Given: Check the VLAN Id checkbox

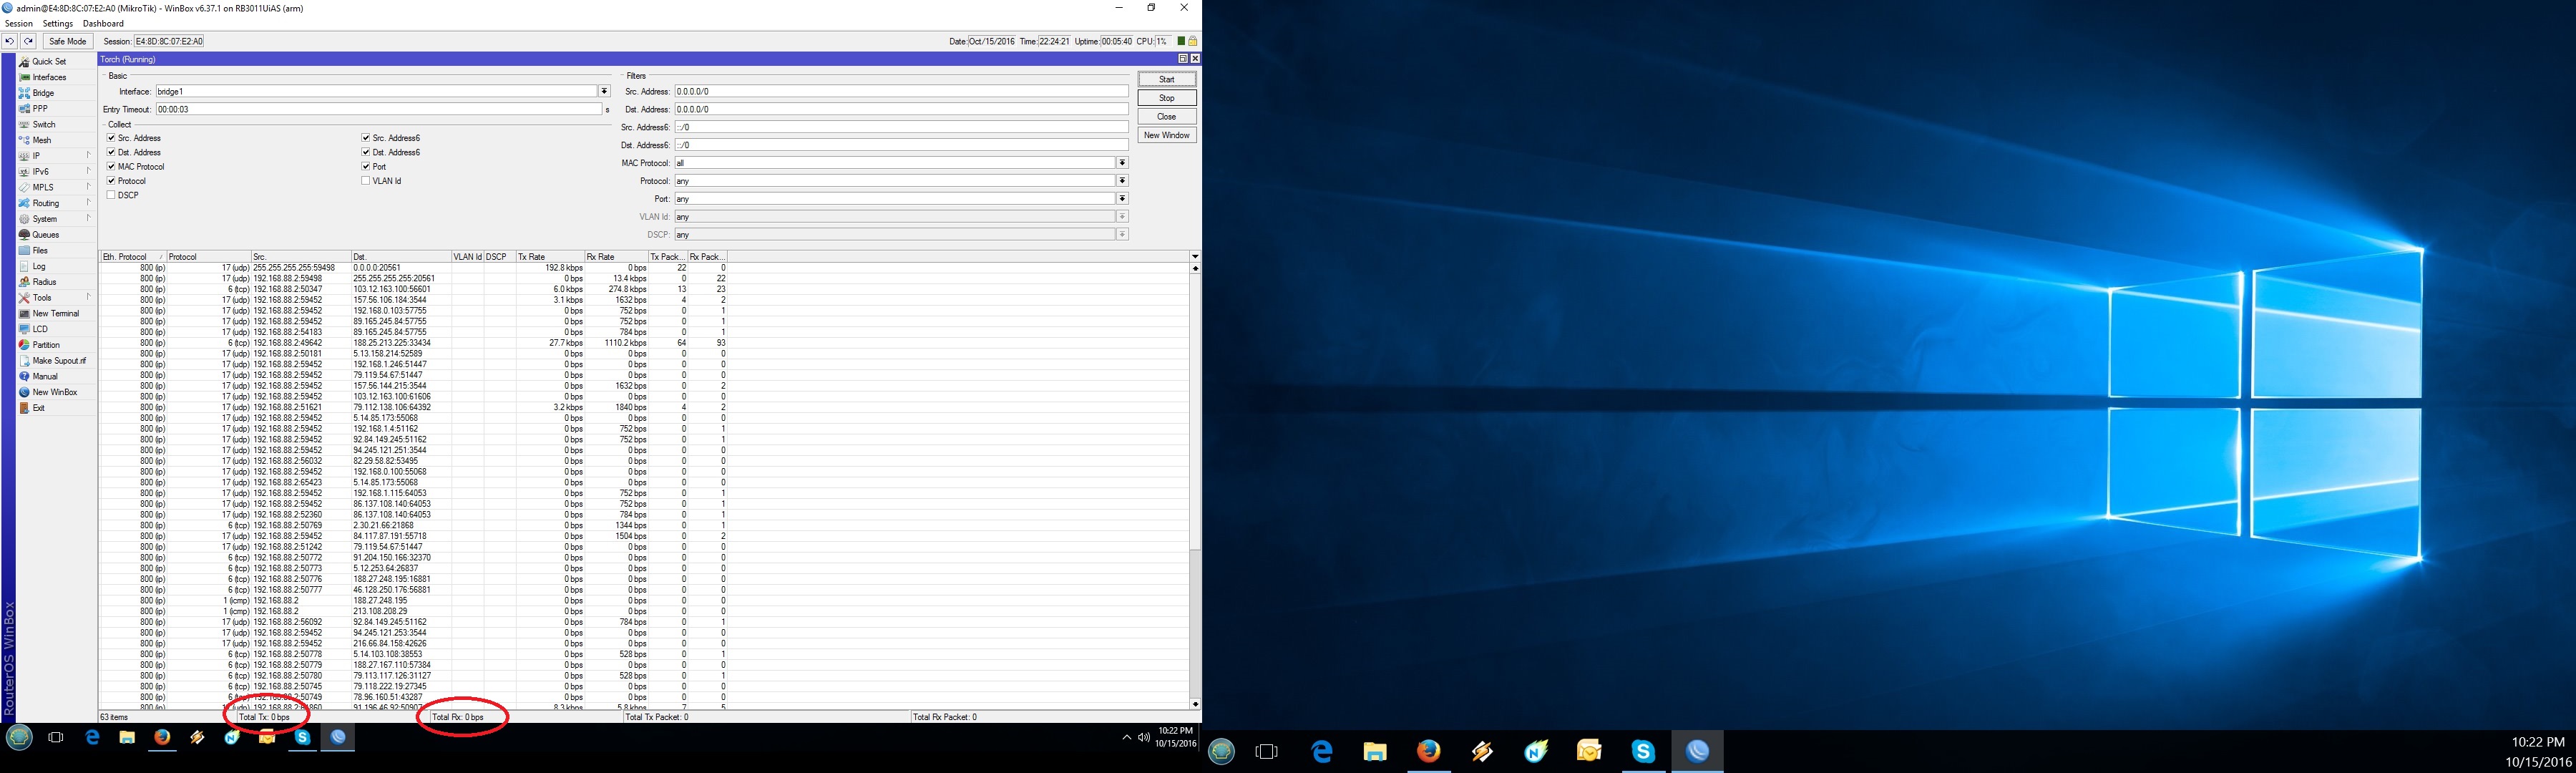Looking at the screenshot, I should [x=366, y=181].
